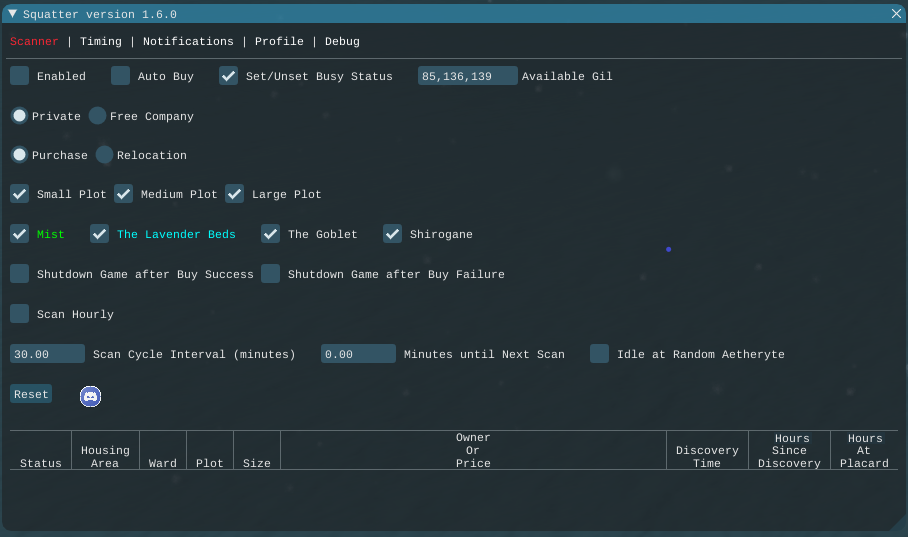Screen dimensions: 908x537
Task: Collapse the Squatter window with the title triangle
Action: [x=12, y=13]
